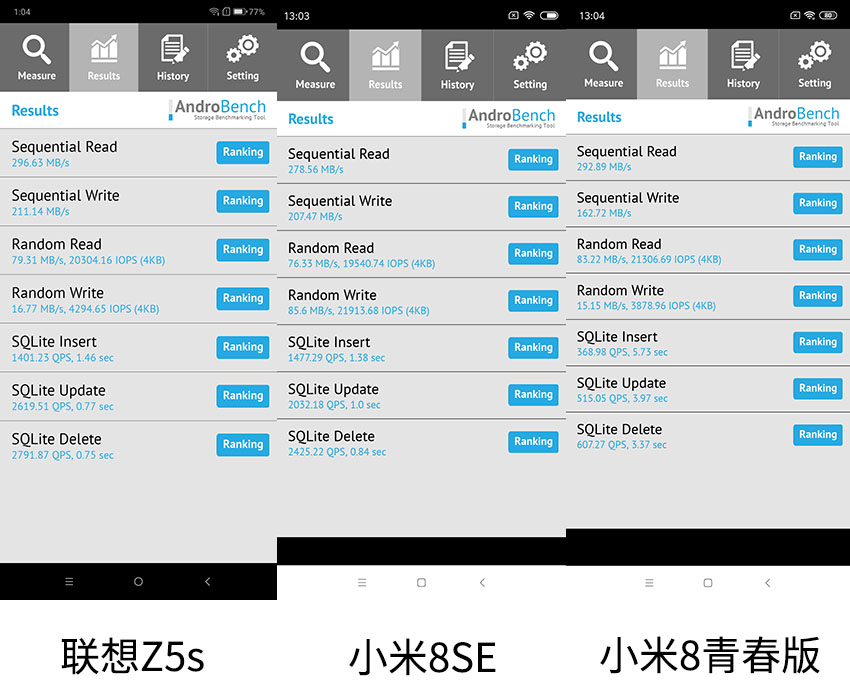Open the recent apps menu icon on the Xiaomi 8 Lite nav bar
This screenshot has width=850, height=700.
coord(649,582)
